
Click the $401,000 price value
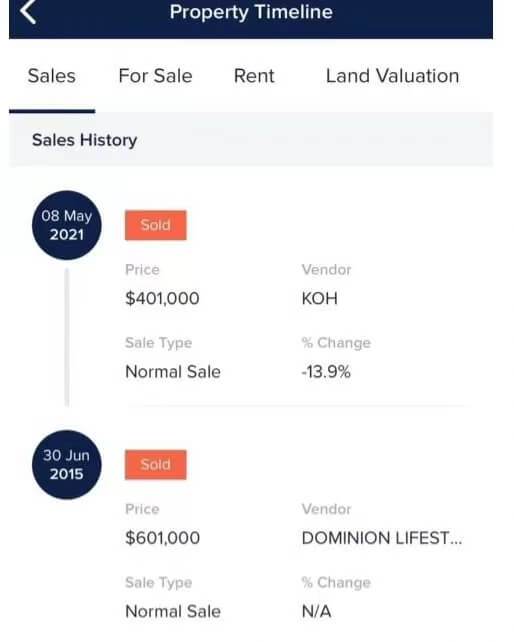click(162, 298)
